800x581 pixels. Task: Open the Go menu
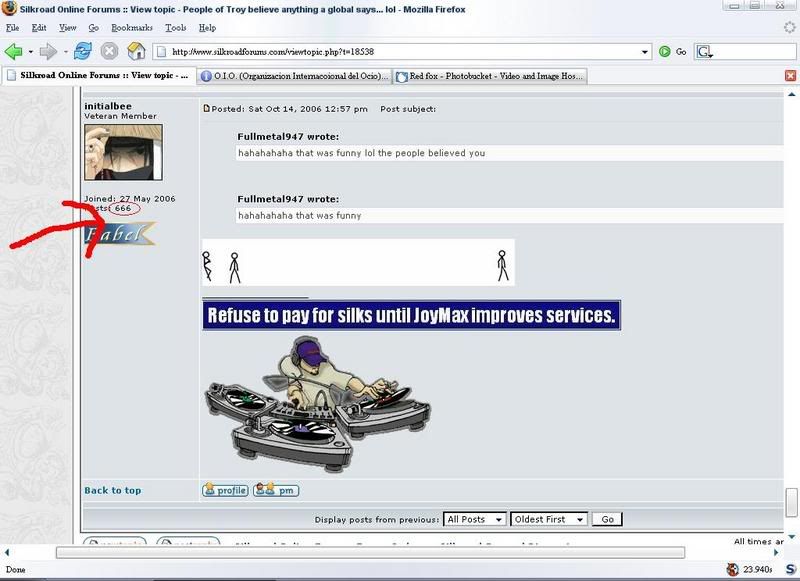[93, 28]
